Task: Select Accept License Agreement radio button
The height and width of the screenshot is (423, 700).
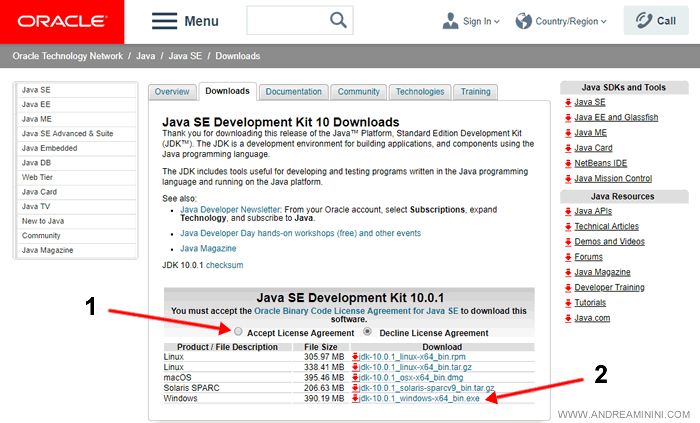Action: pyautogui.click(x=238, y=332)
